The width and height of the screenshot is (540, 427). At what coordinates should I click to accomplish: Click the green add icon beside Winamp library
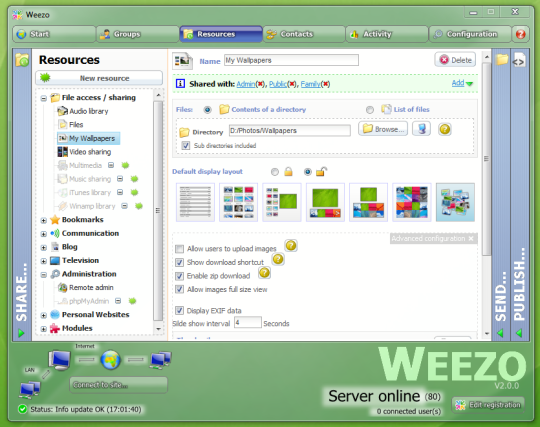coord(139,206)
